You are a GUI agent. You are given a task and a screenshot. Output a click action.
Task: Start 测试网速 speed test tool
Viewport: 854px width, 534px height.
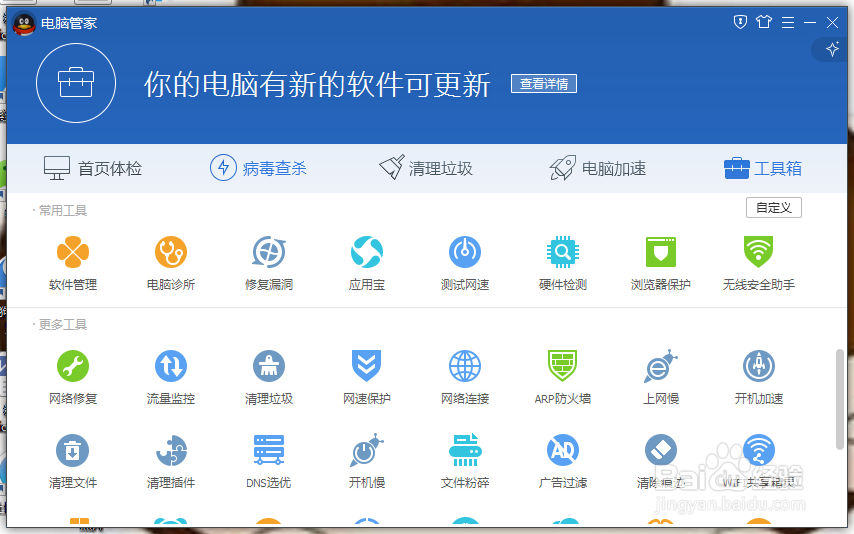[465, 263]
